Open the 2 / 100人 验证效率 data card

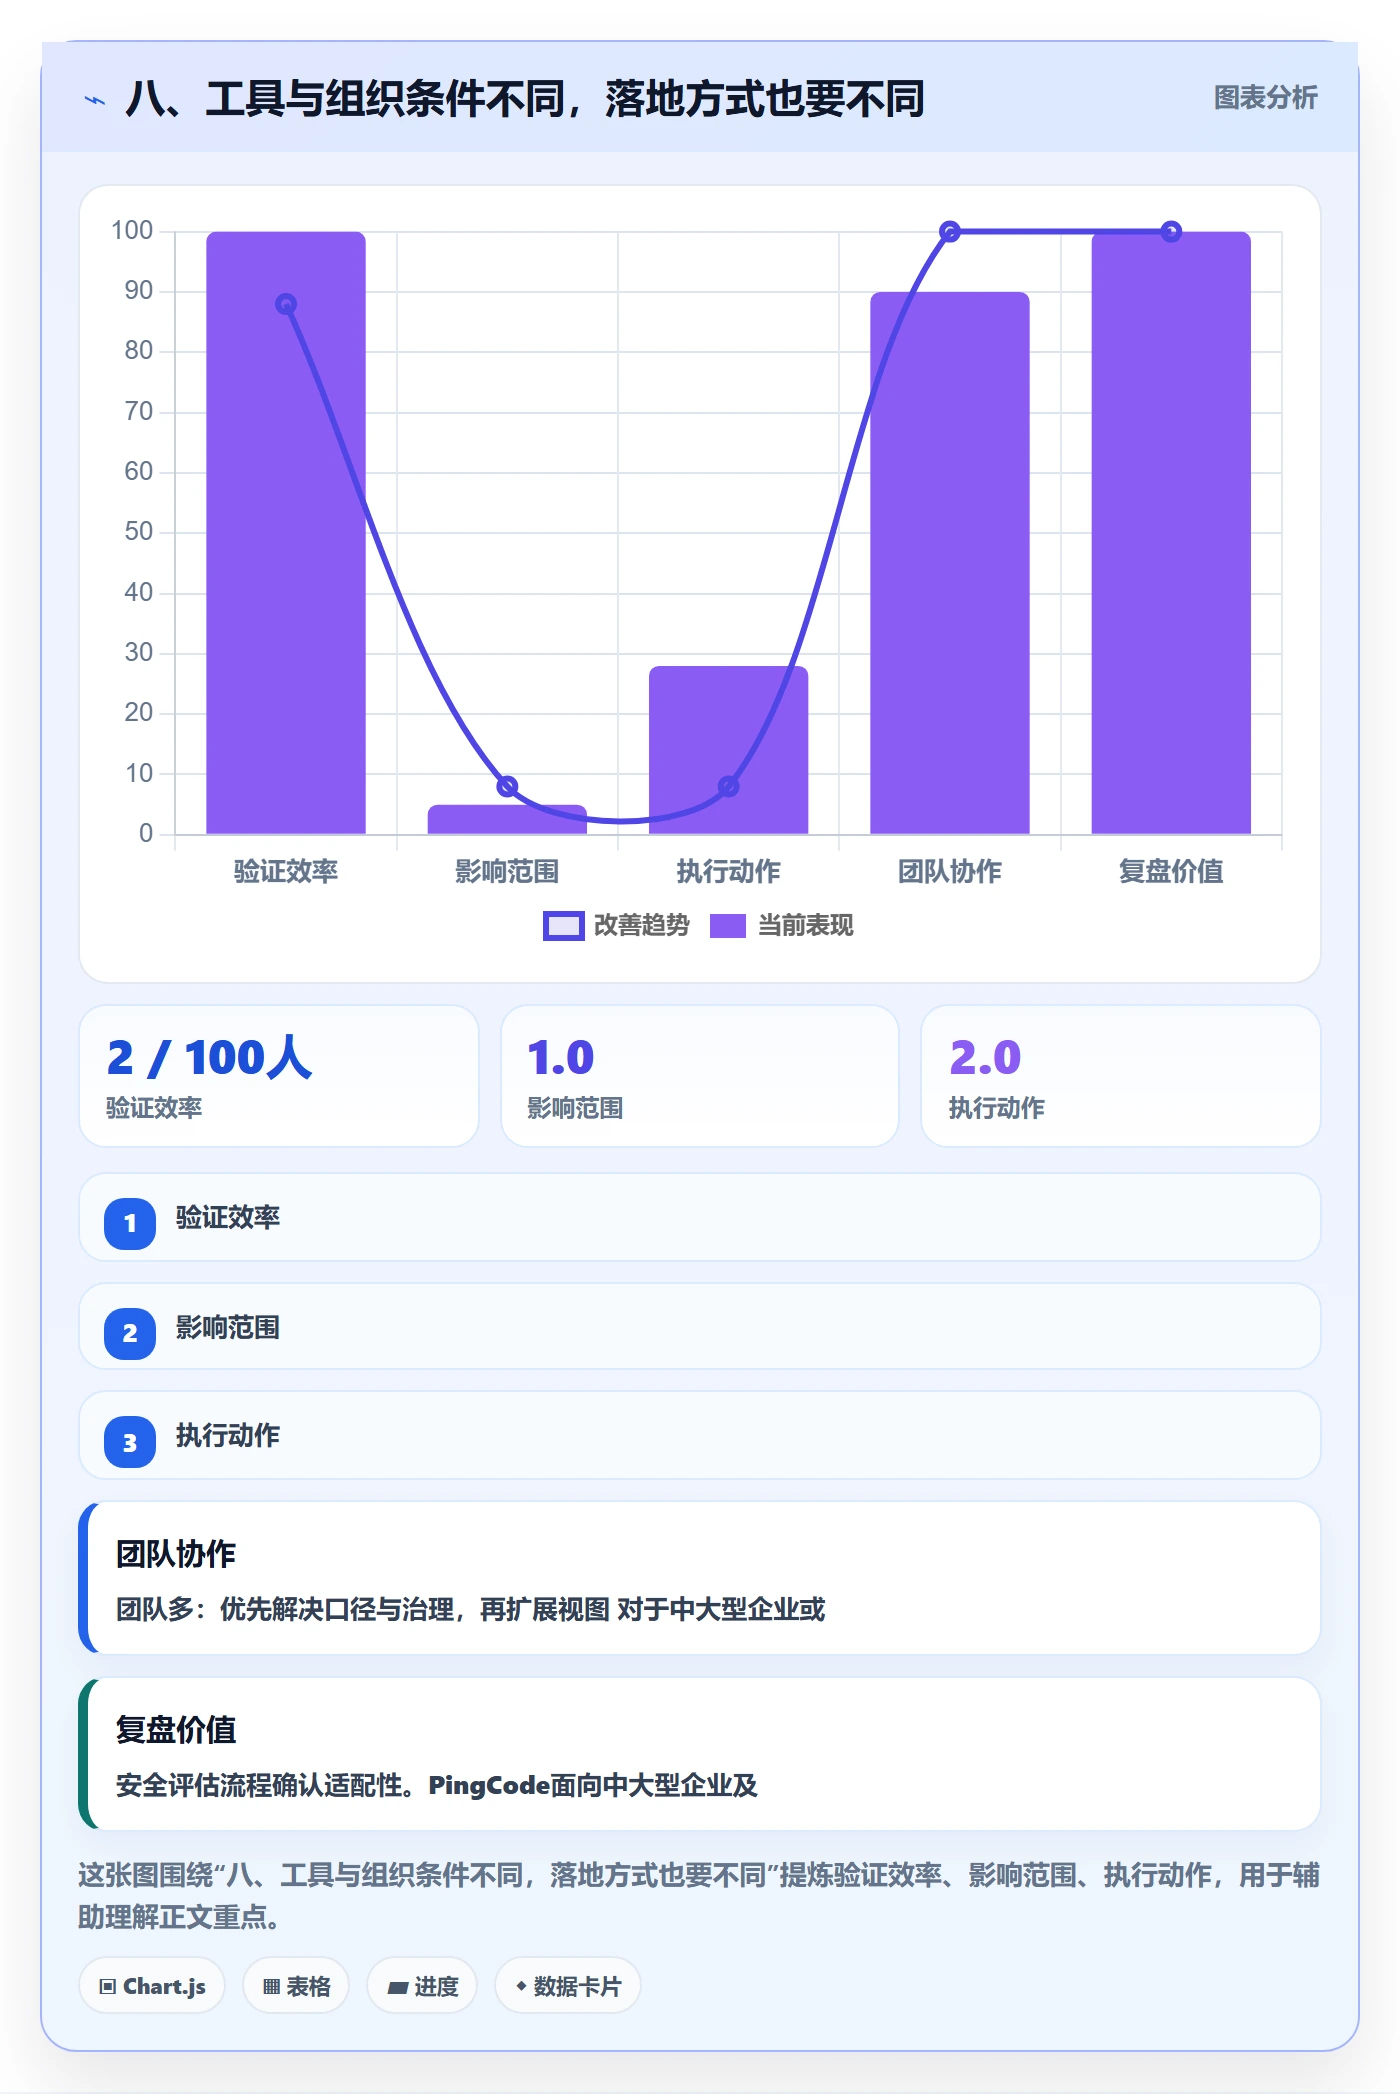279,1076
